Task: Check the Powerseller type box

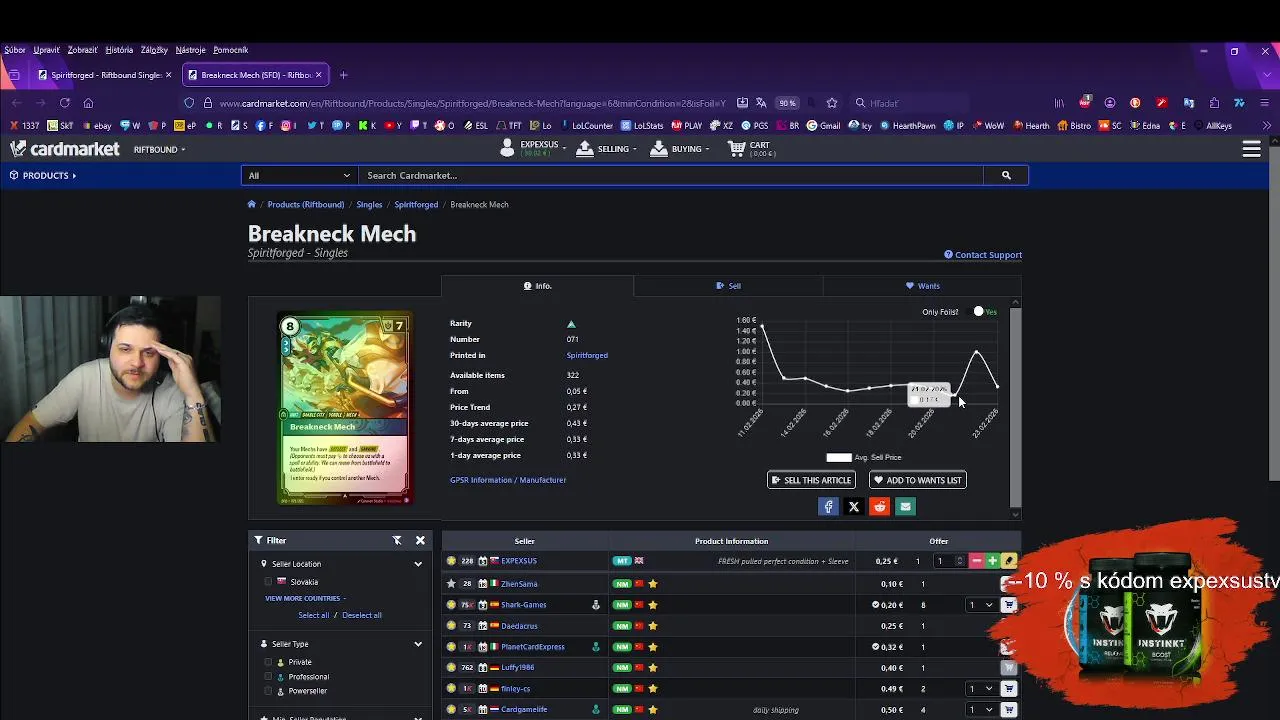Action: (x=268, y=691)
